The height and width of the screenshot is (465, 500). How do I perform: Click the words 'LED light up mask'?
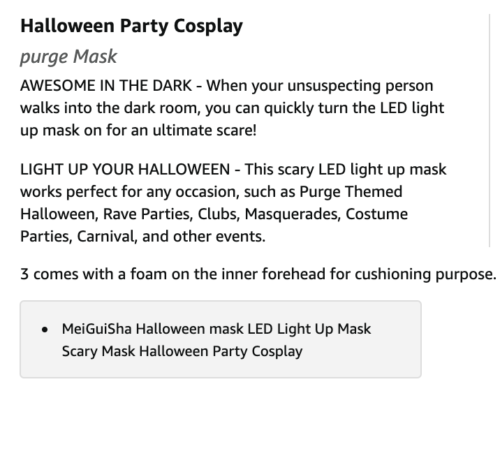tap(382, 169)
